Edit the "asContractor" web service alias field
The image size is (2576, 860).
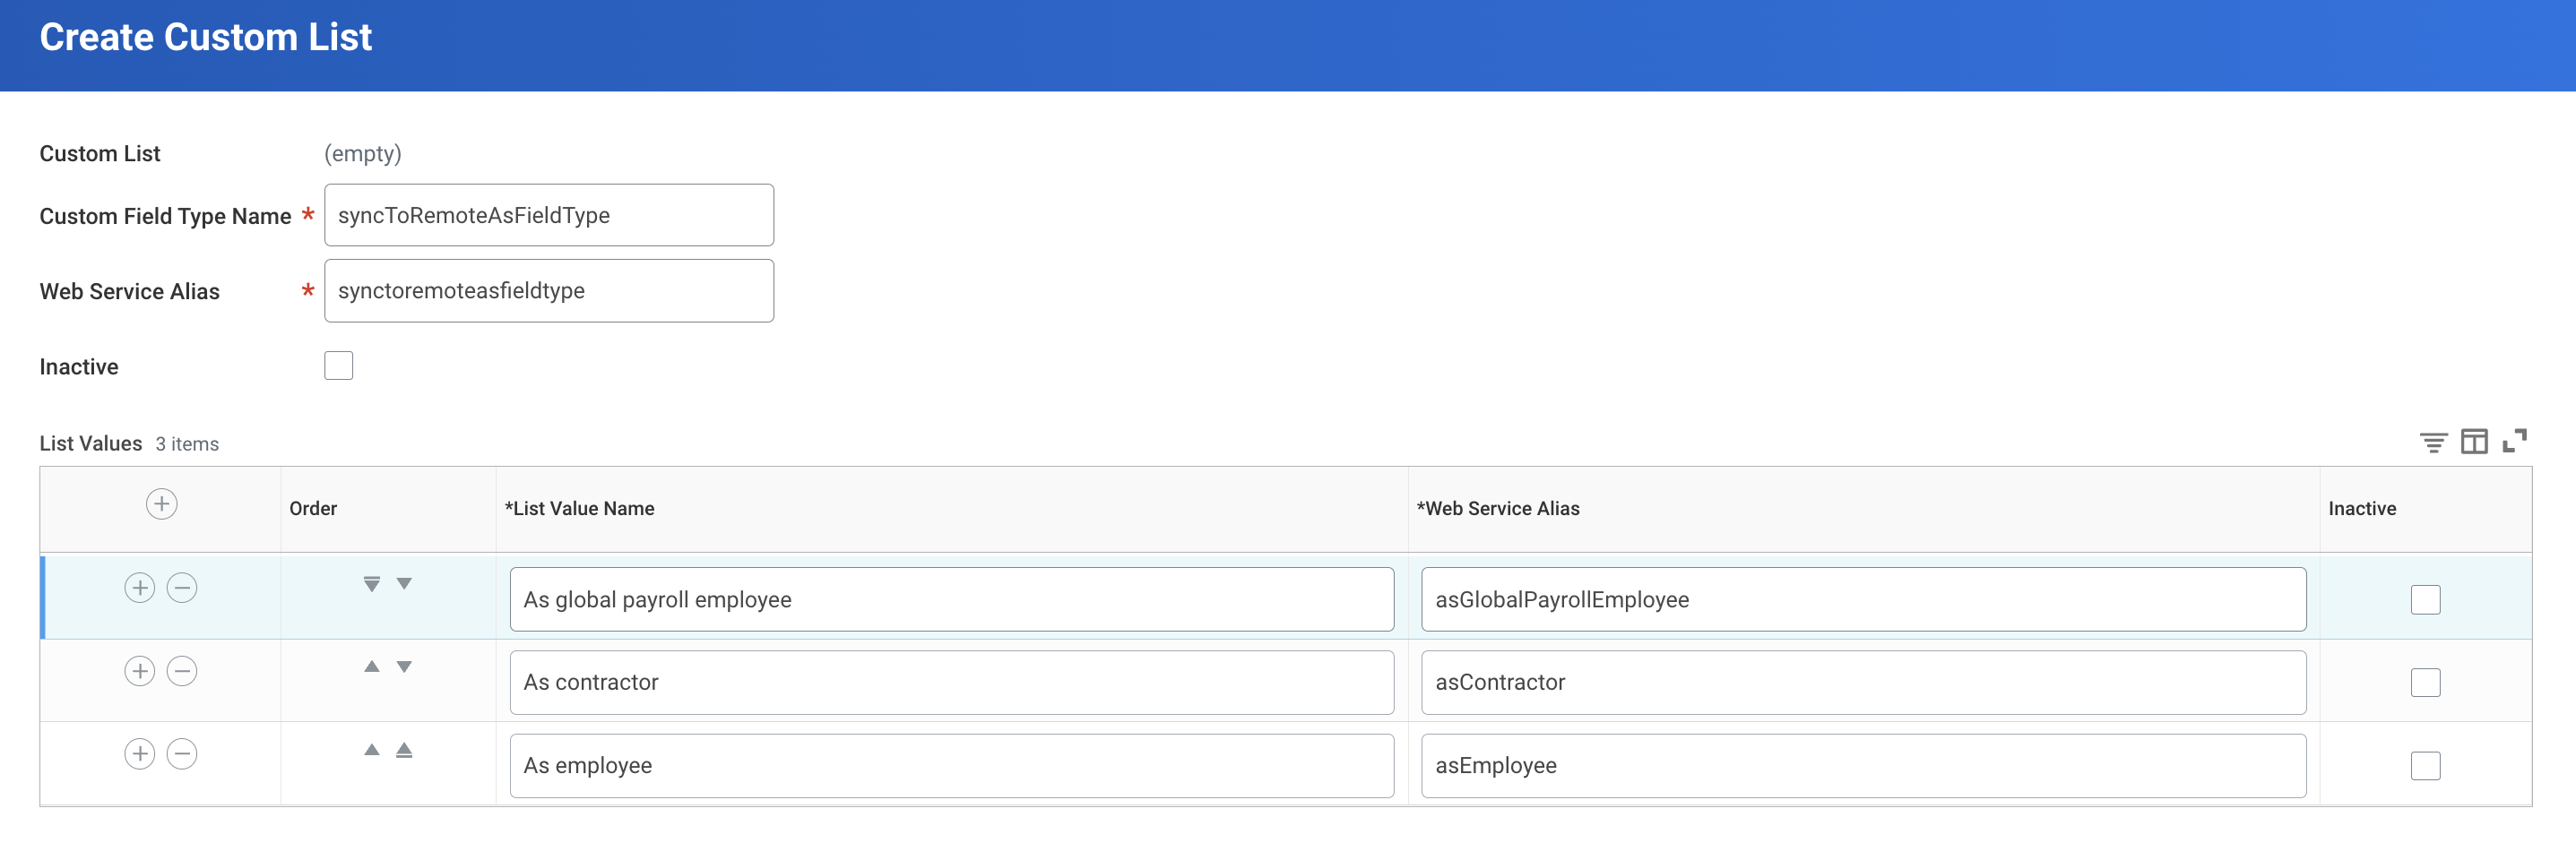click(1862, 682)
